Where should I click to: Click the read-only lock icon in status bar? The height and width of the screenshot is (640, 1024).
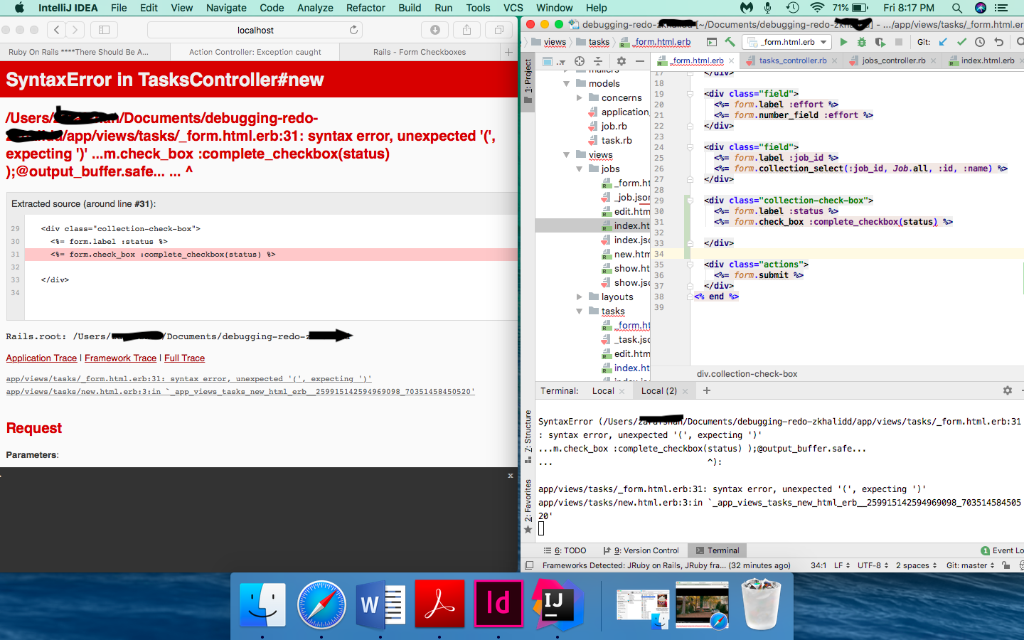(x=1006, y=566)
